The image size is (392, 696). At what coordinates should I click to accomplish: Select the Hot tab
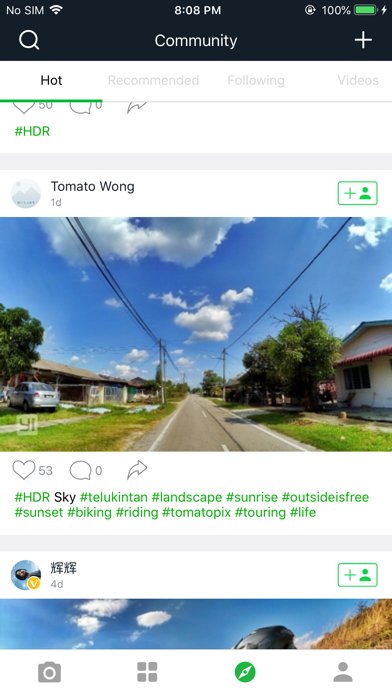(x=51, y=80)
